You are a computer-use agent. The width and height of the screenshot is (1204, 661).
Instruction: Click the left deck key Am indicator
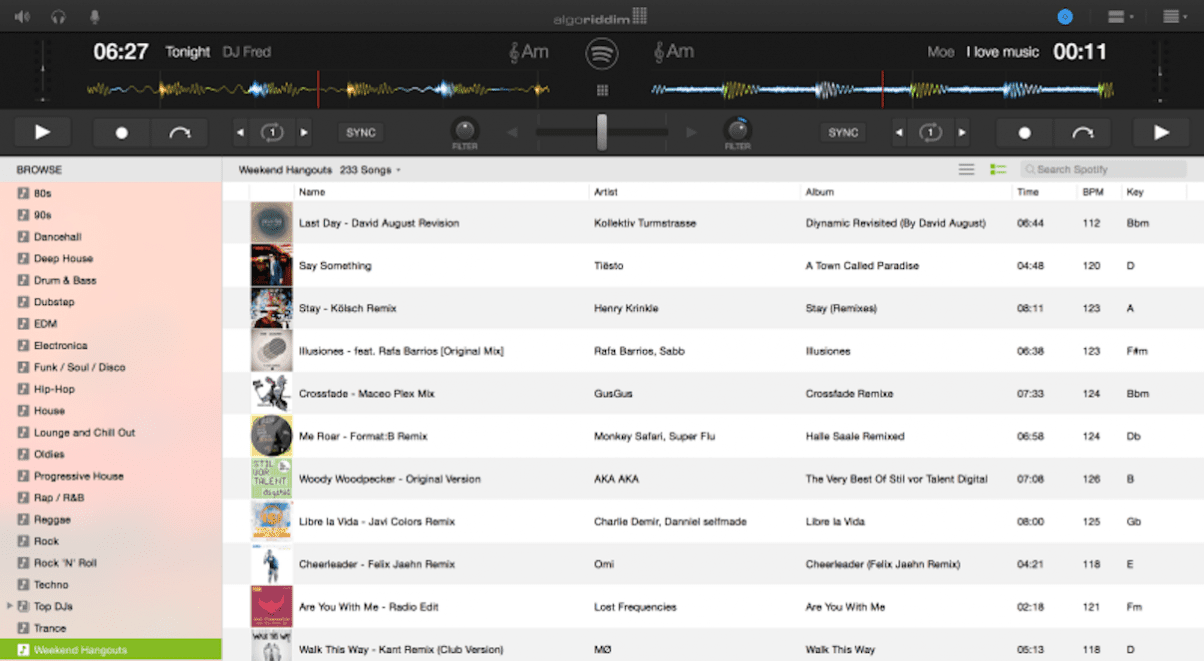pyautogui.click(x=529, y=51)
